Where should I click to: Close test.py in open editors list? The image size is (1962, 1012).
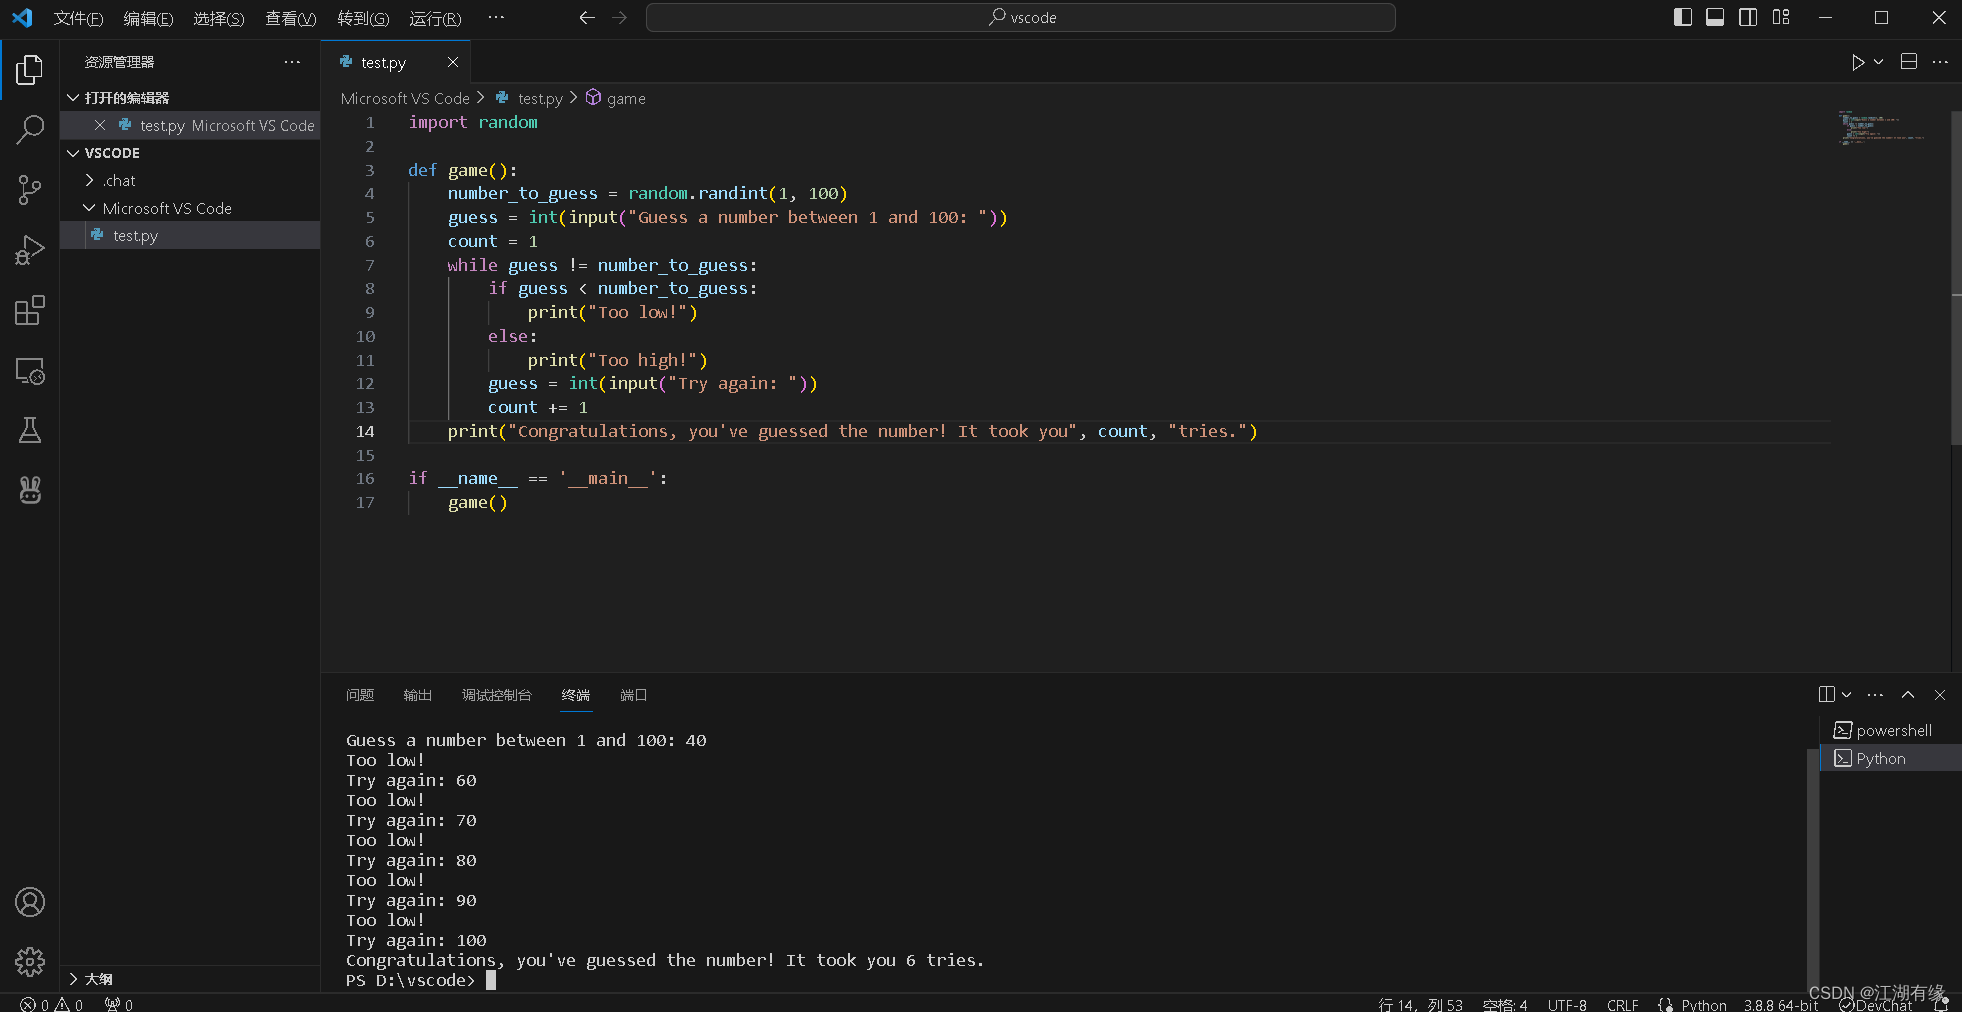coord(100,125)
